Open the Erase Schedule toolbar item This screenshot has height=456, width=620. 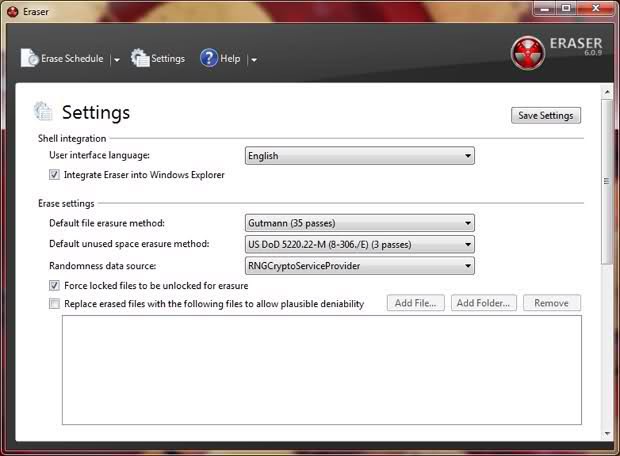coord(70,59)
